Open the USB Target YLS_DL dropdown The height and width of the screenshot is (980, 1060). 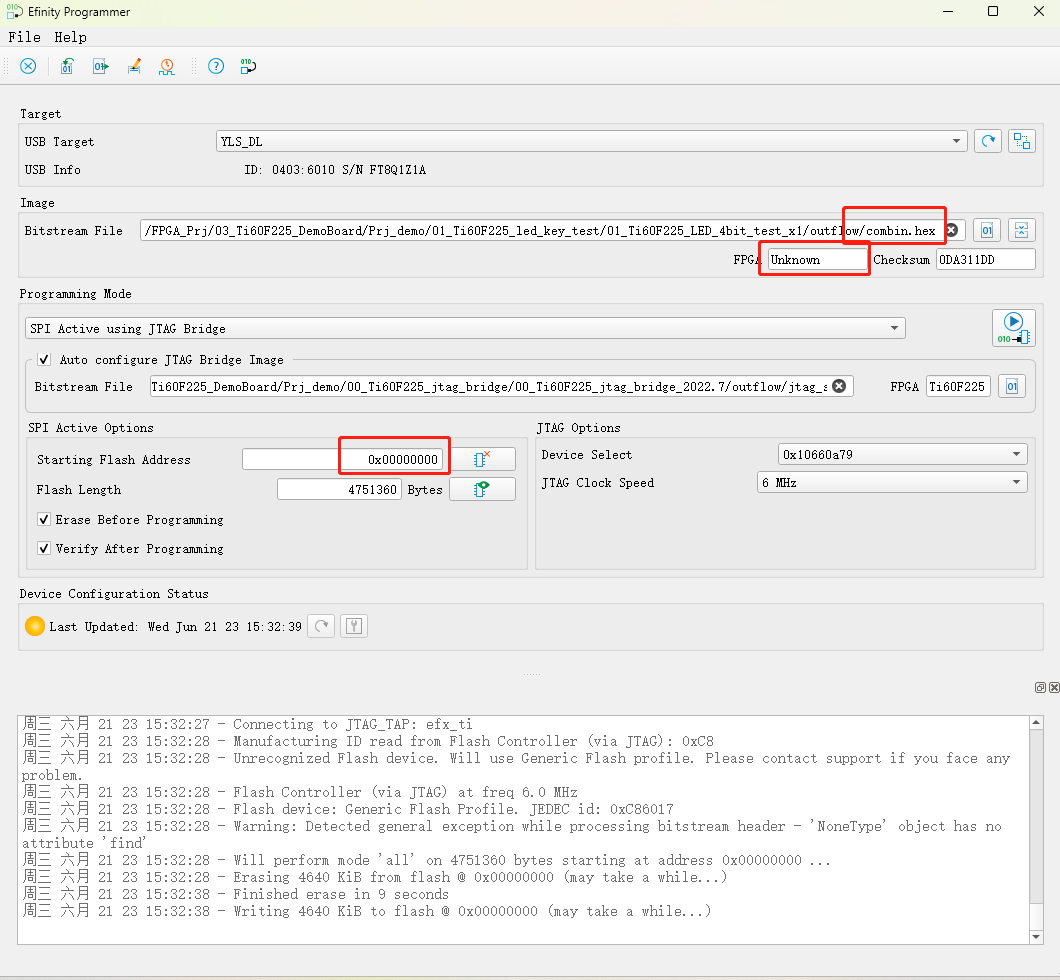tap(591, 141)
